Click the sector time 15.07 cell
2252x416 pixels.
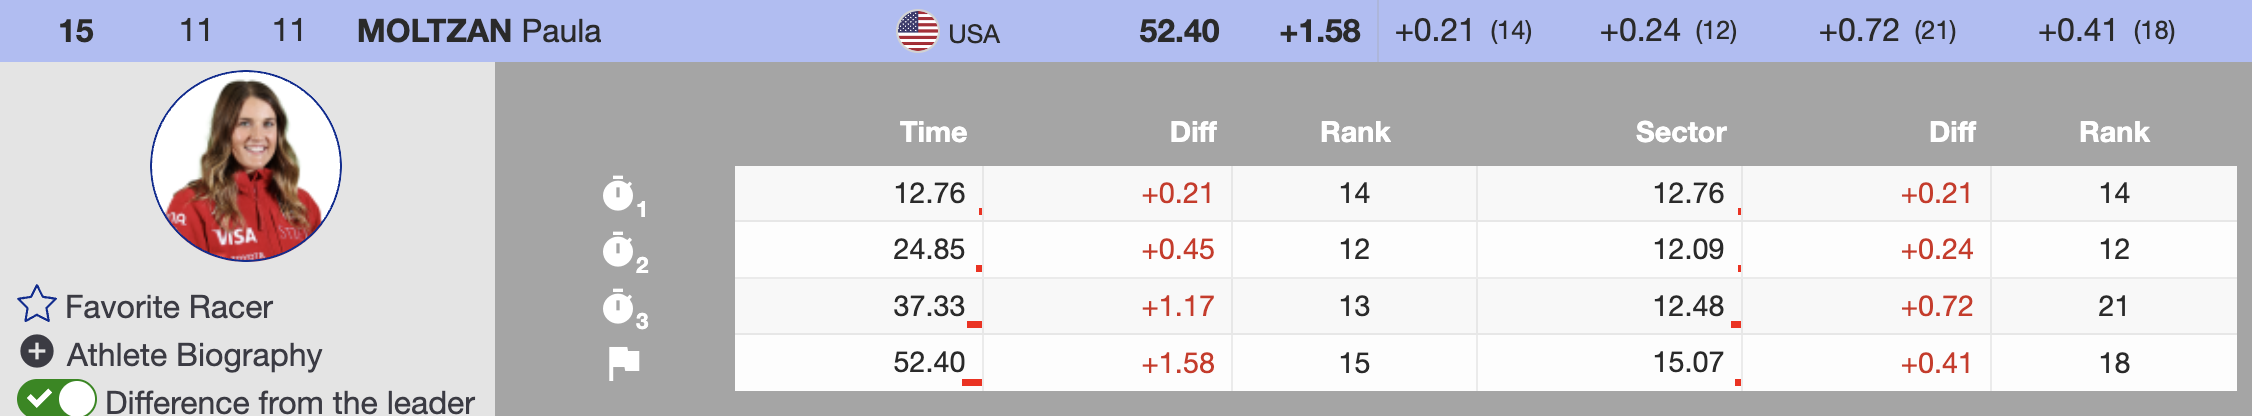1688,362
